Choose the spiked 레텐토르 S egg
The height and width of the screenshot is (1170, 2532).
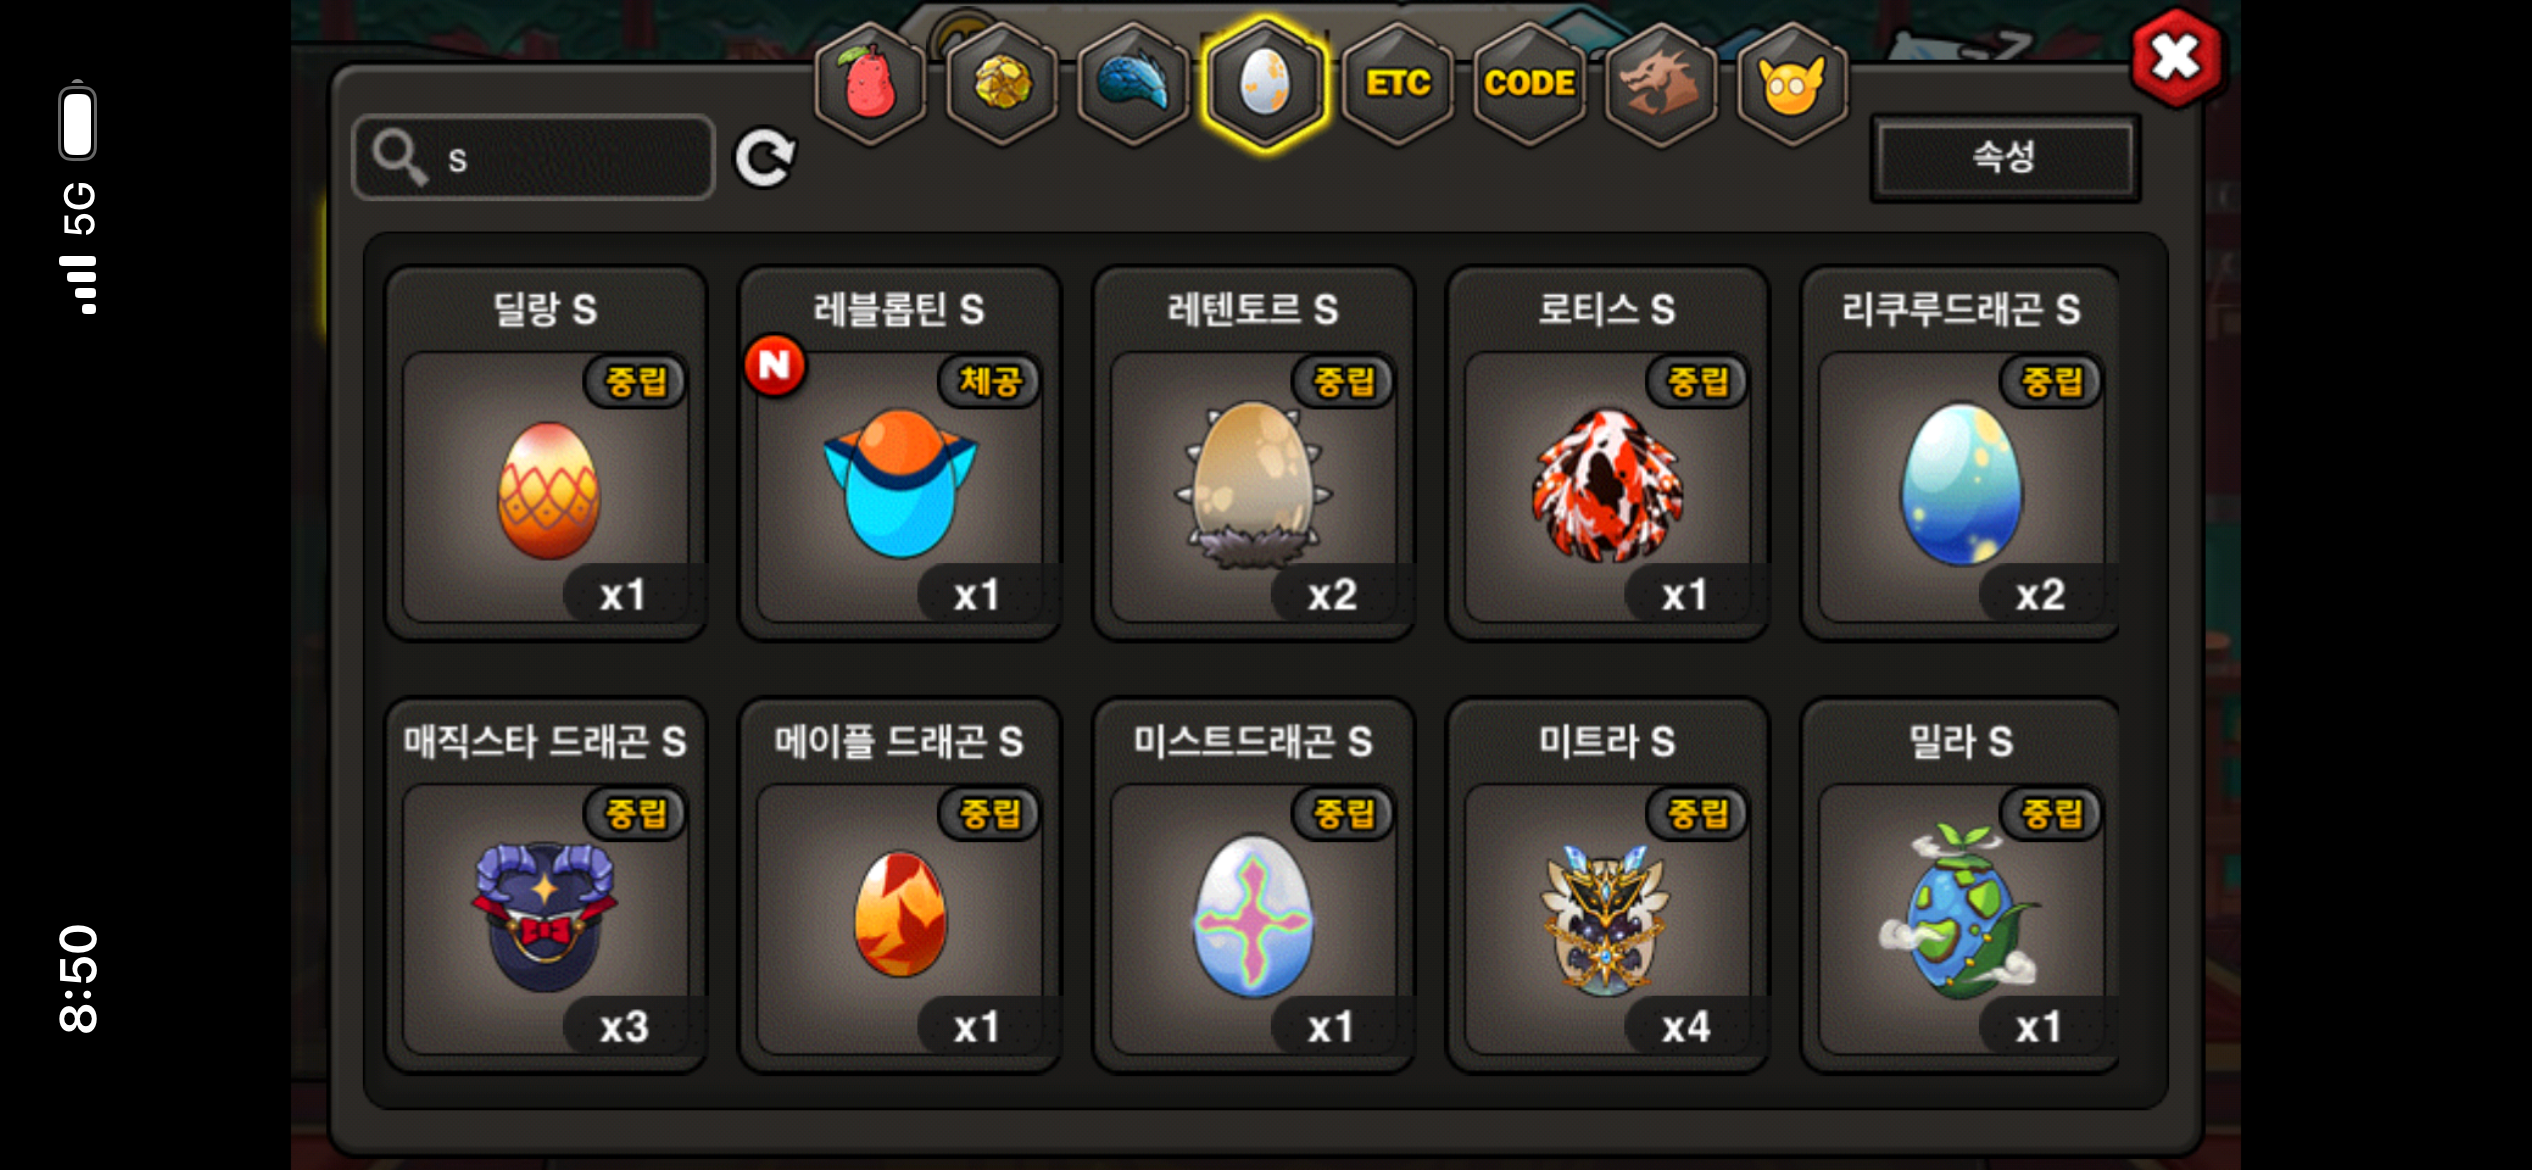pyautogui.click(x=1254, y=453)
